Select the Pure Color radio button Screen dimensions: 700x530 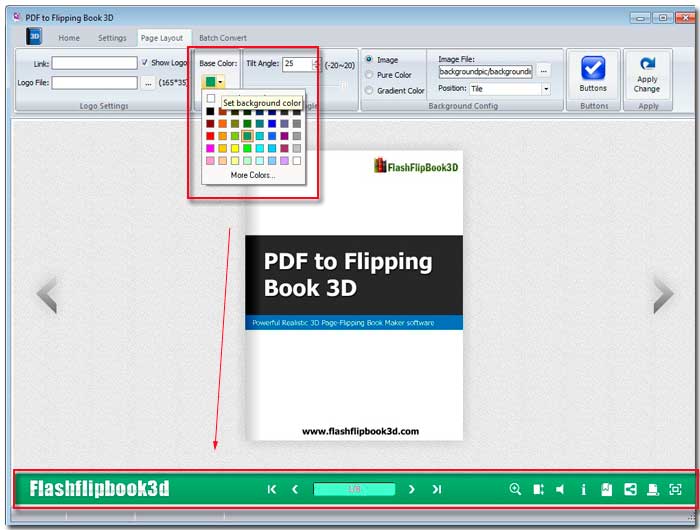pos(369,75)
